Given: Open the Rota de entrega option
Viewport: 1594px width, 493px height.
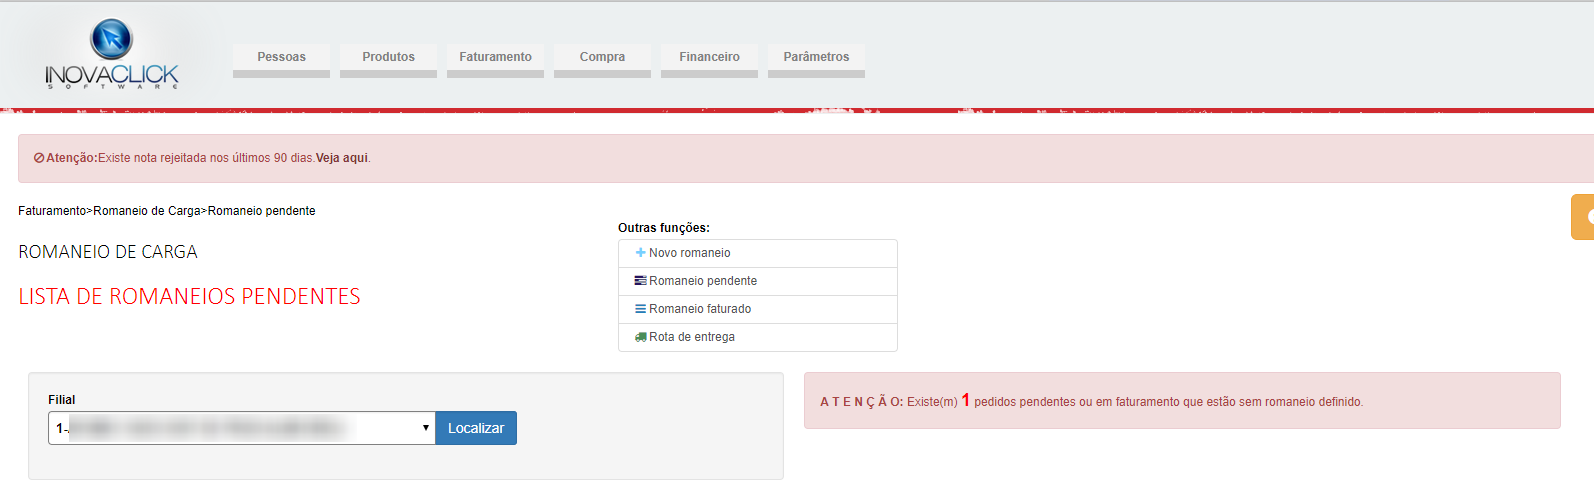Looking at the screenshot, I should click(x=692, y=337).
